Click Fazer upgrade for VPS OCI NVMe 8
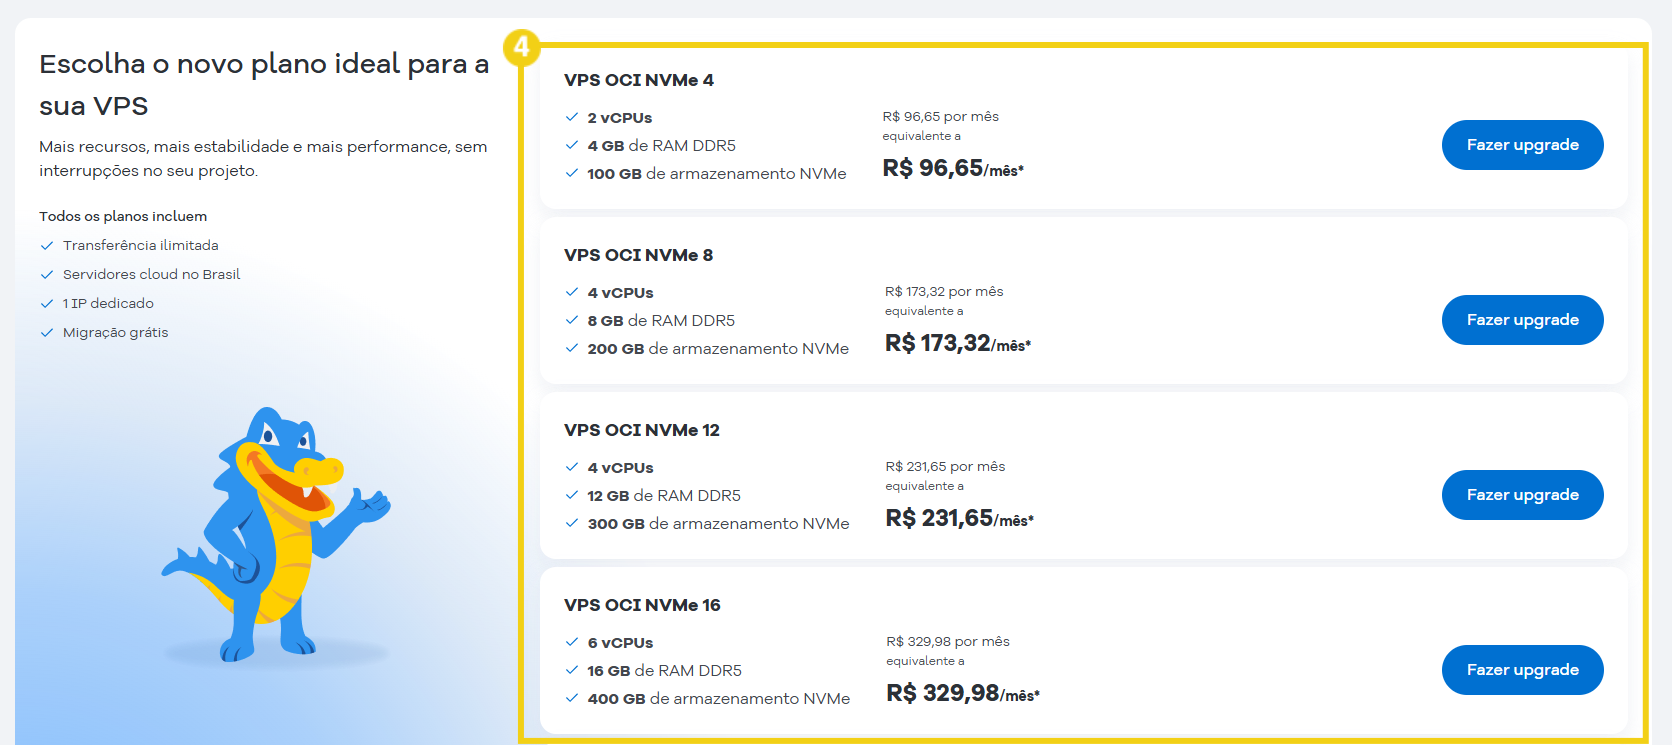Screen dimensions: 1672x745 pos(1522,320)
